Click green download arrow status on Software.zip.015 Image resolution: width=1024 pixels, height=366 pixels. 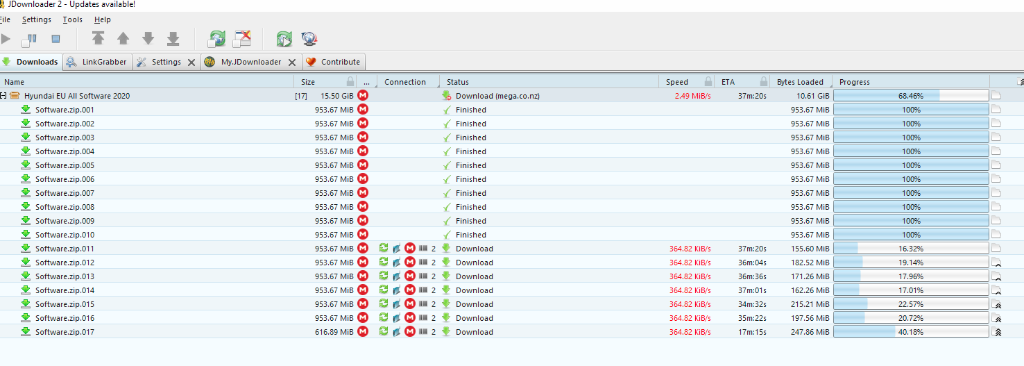[x=447, y=304]
